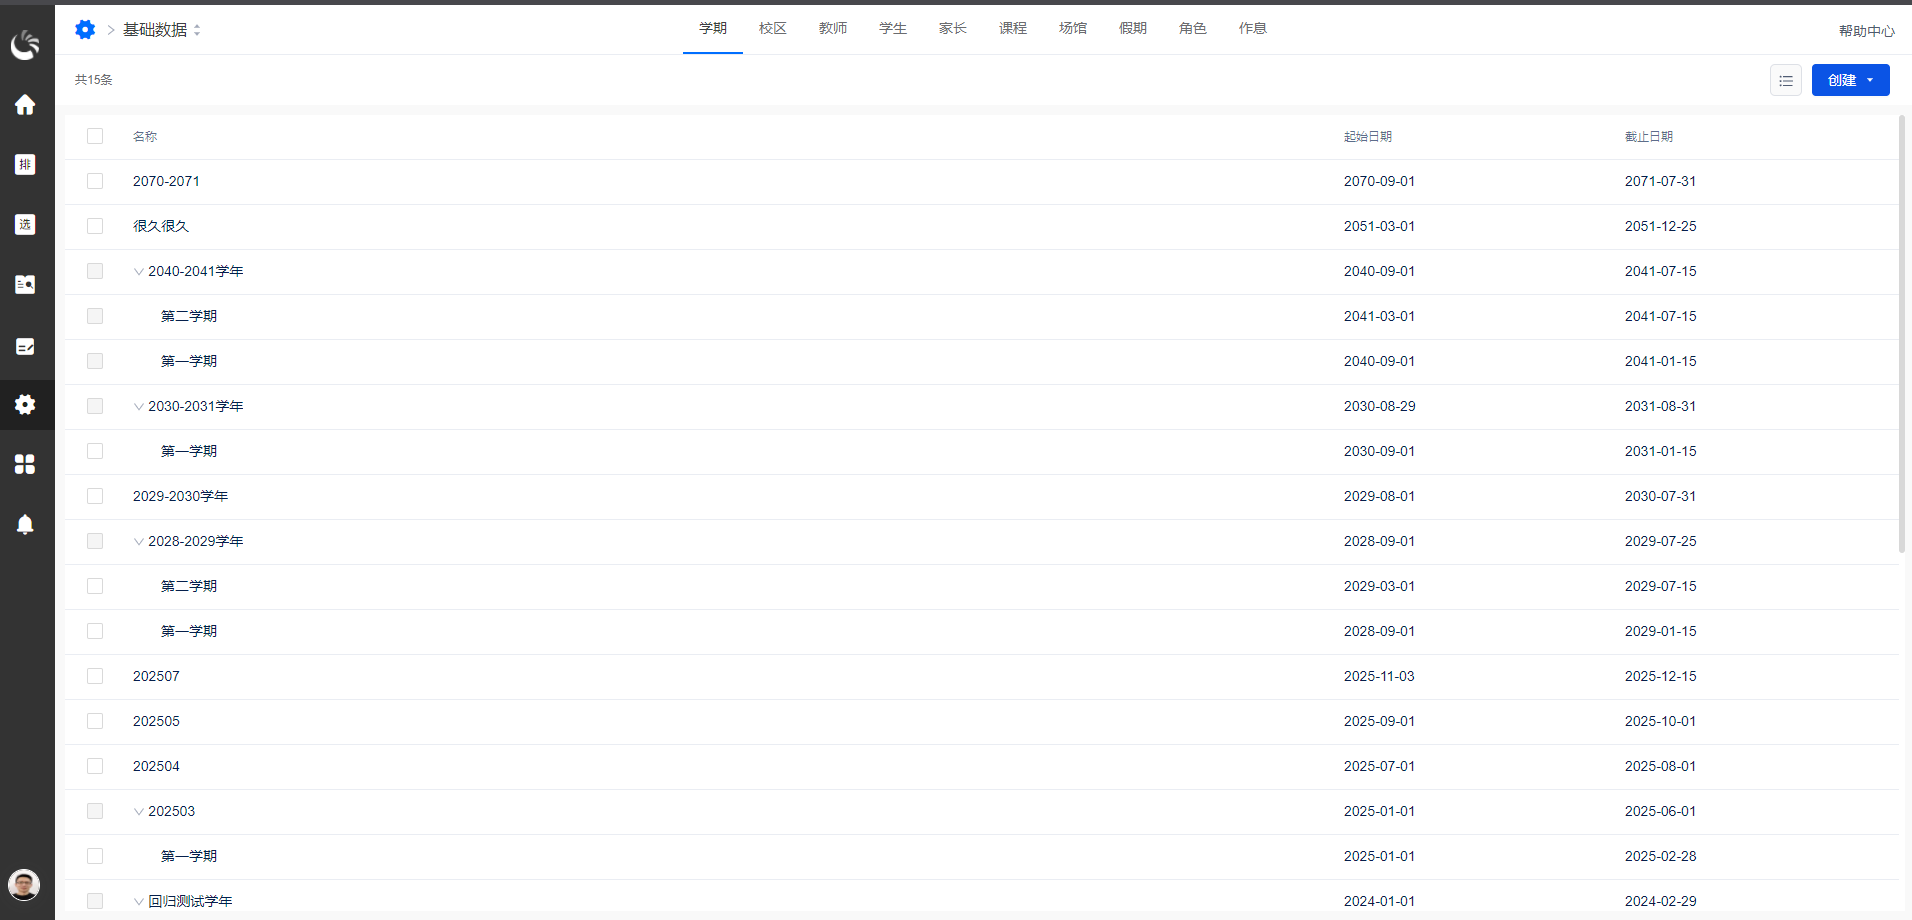The image size is (1912, 920).
Task: Open the course selection (选) sidebar icon
Action: click(25, 224)
